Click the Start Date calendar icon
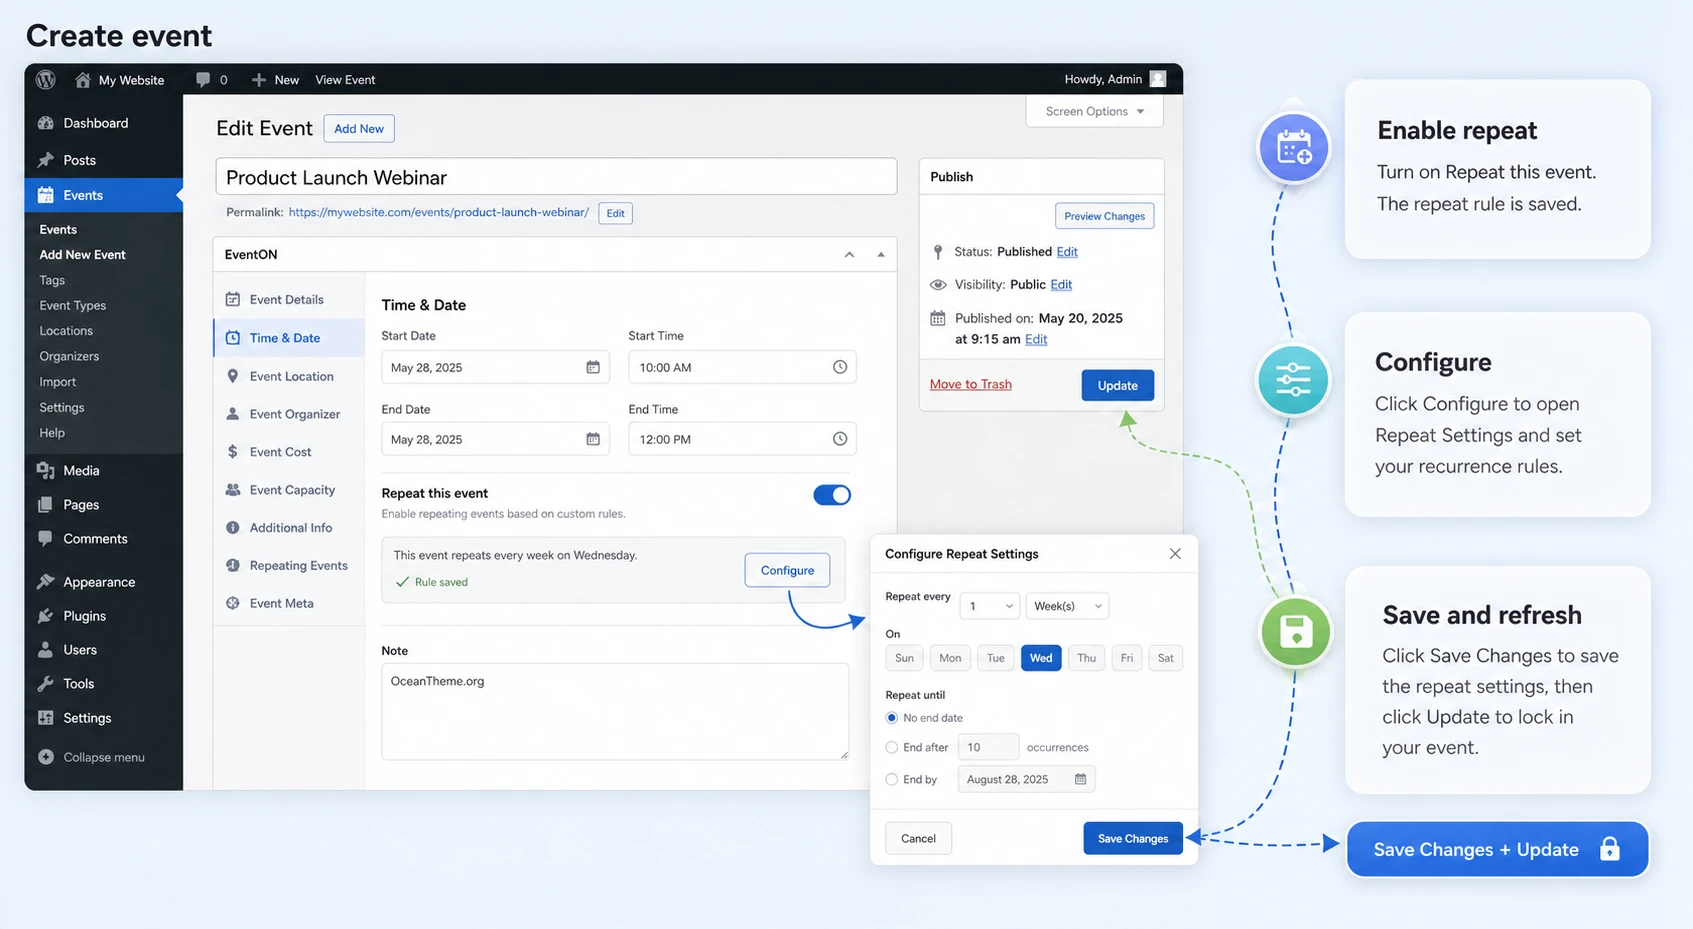The image size is (1693, 929). pos(593,367)
